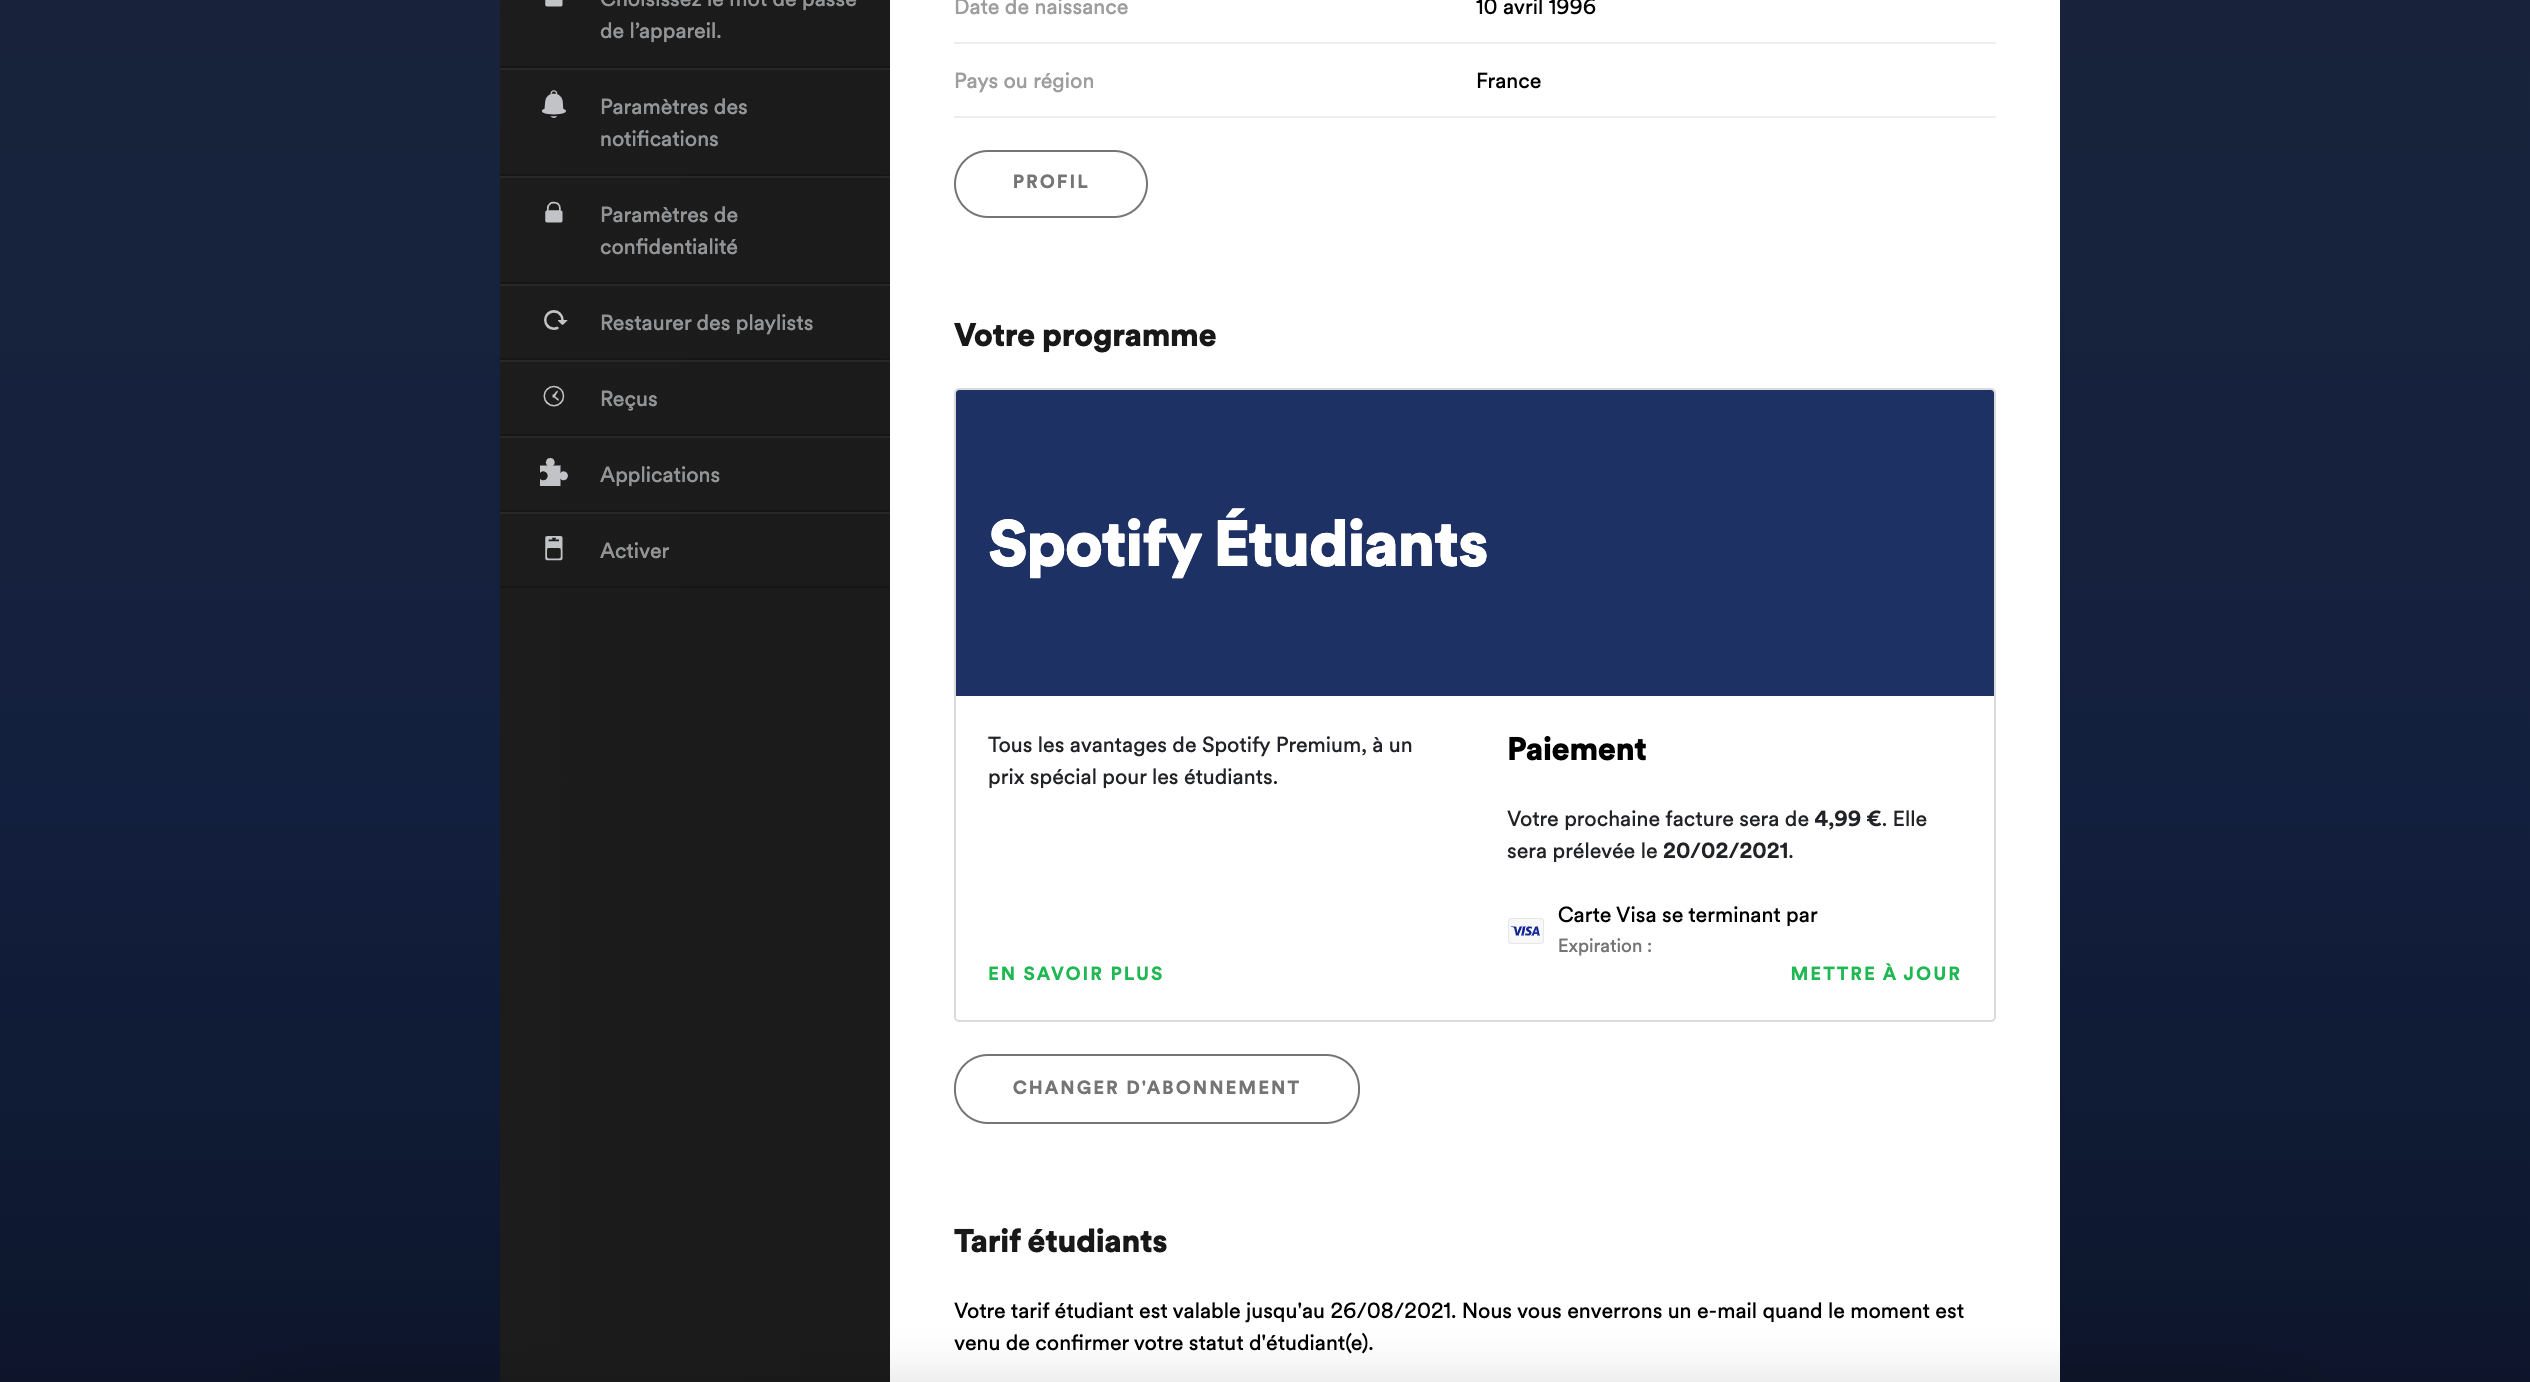Click the puzzle piece Applications icon
This screenshot has width=2530, height=1382.
coord(553,472)
